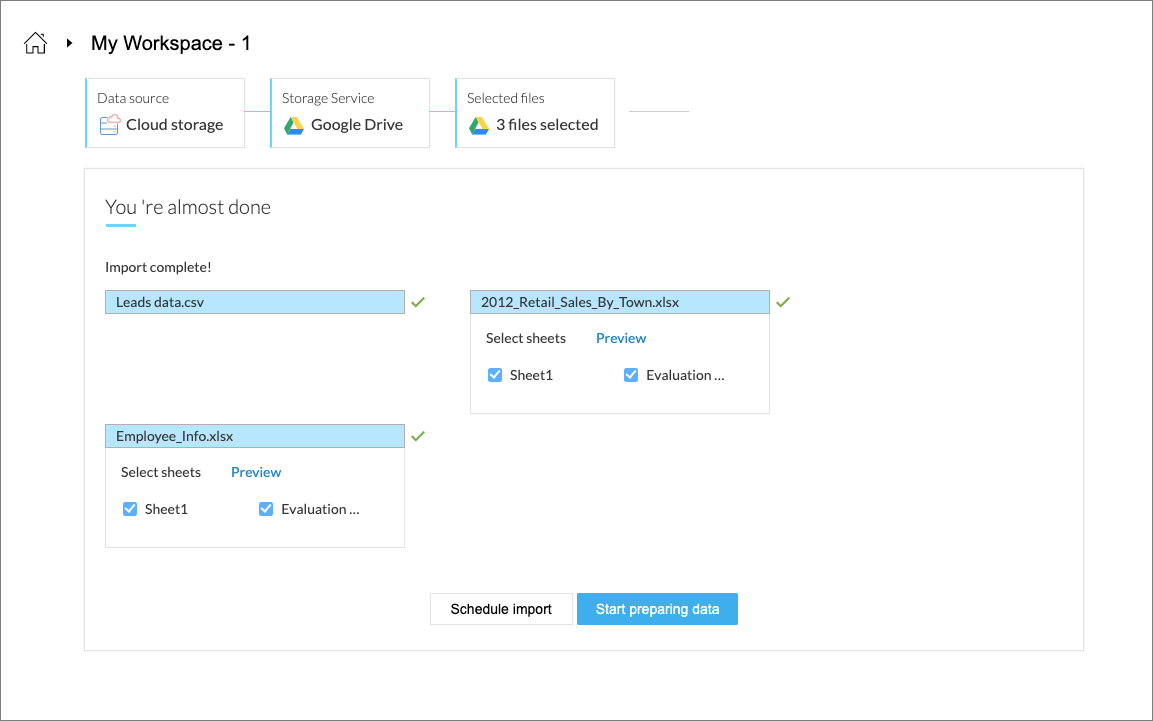1153x721 pixels.
Task: Click the checkmark beside Employee_Info.xlsx
Action: (x=418, y=435)
